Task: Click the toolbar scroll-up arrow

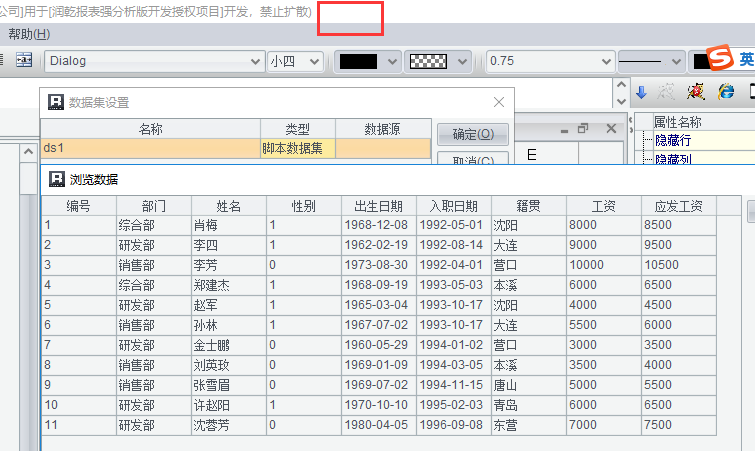Action: pyautogui.click(x=621, y=85)
